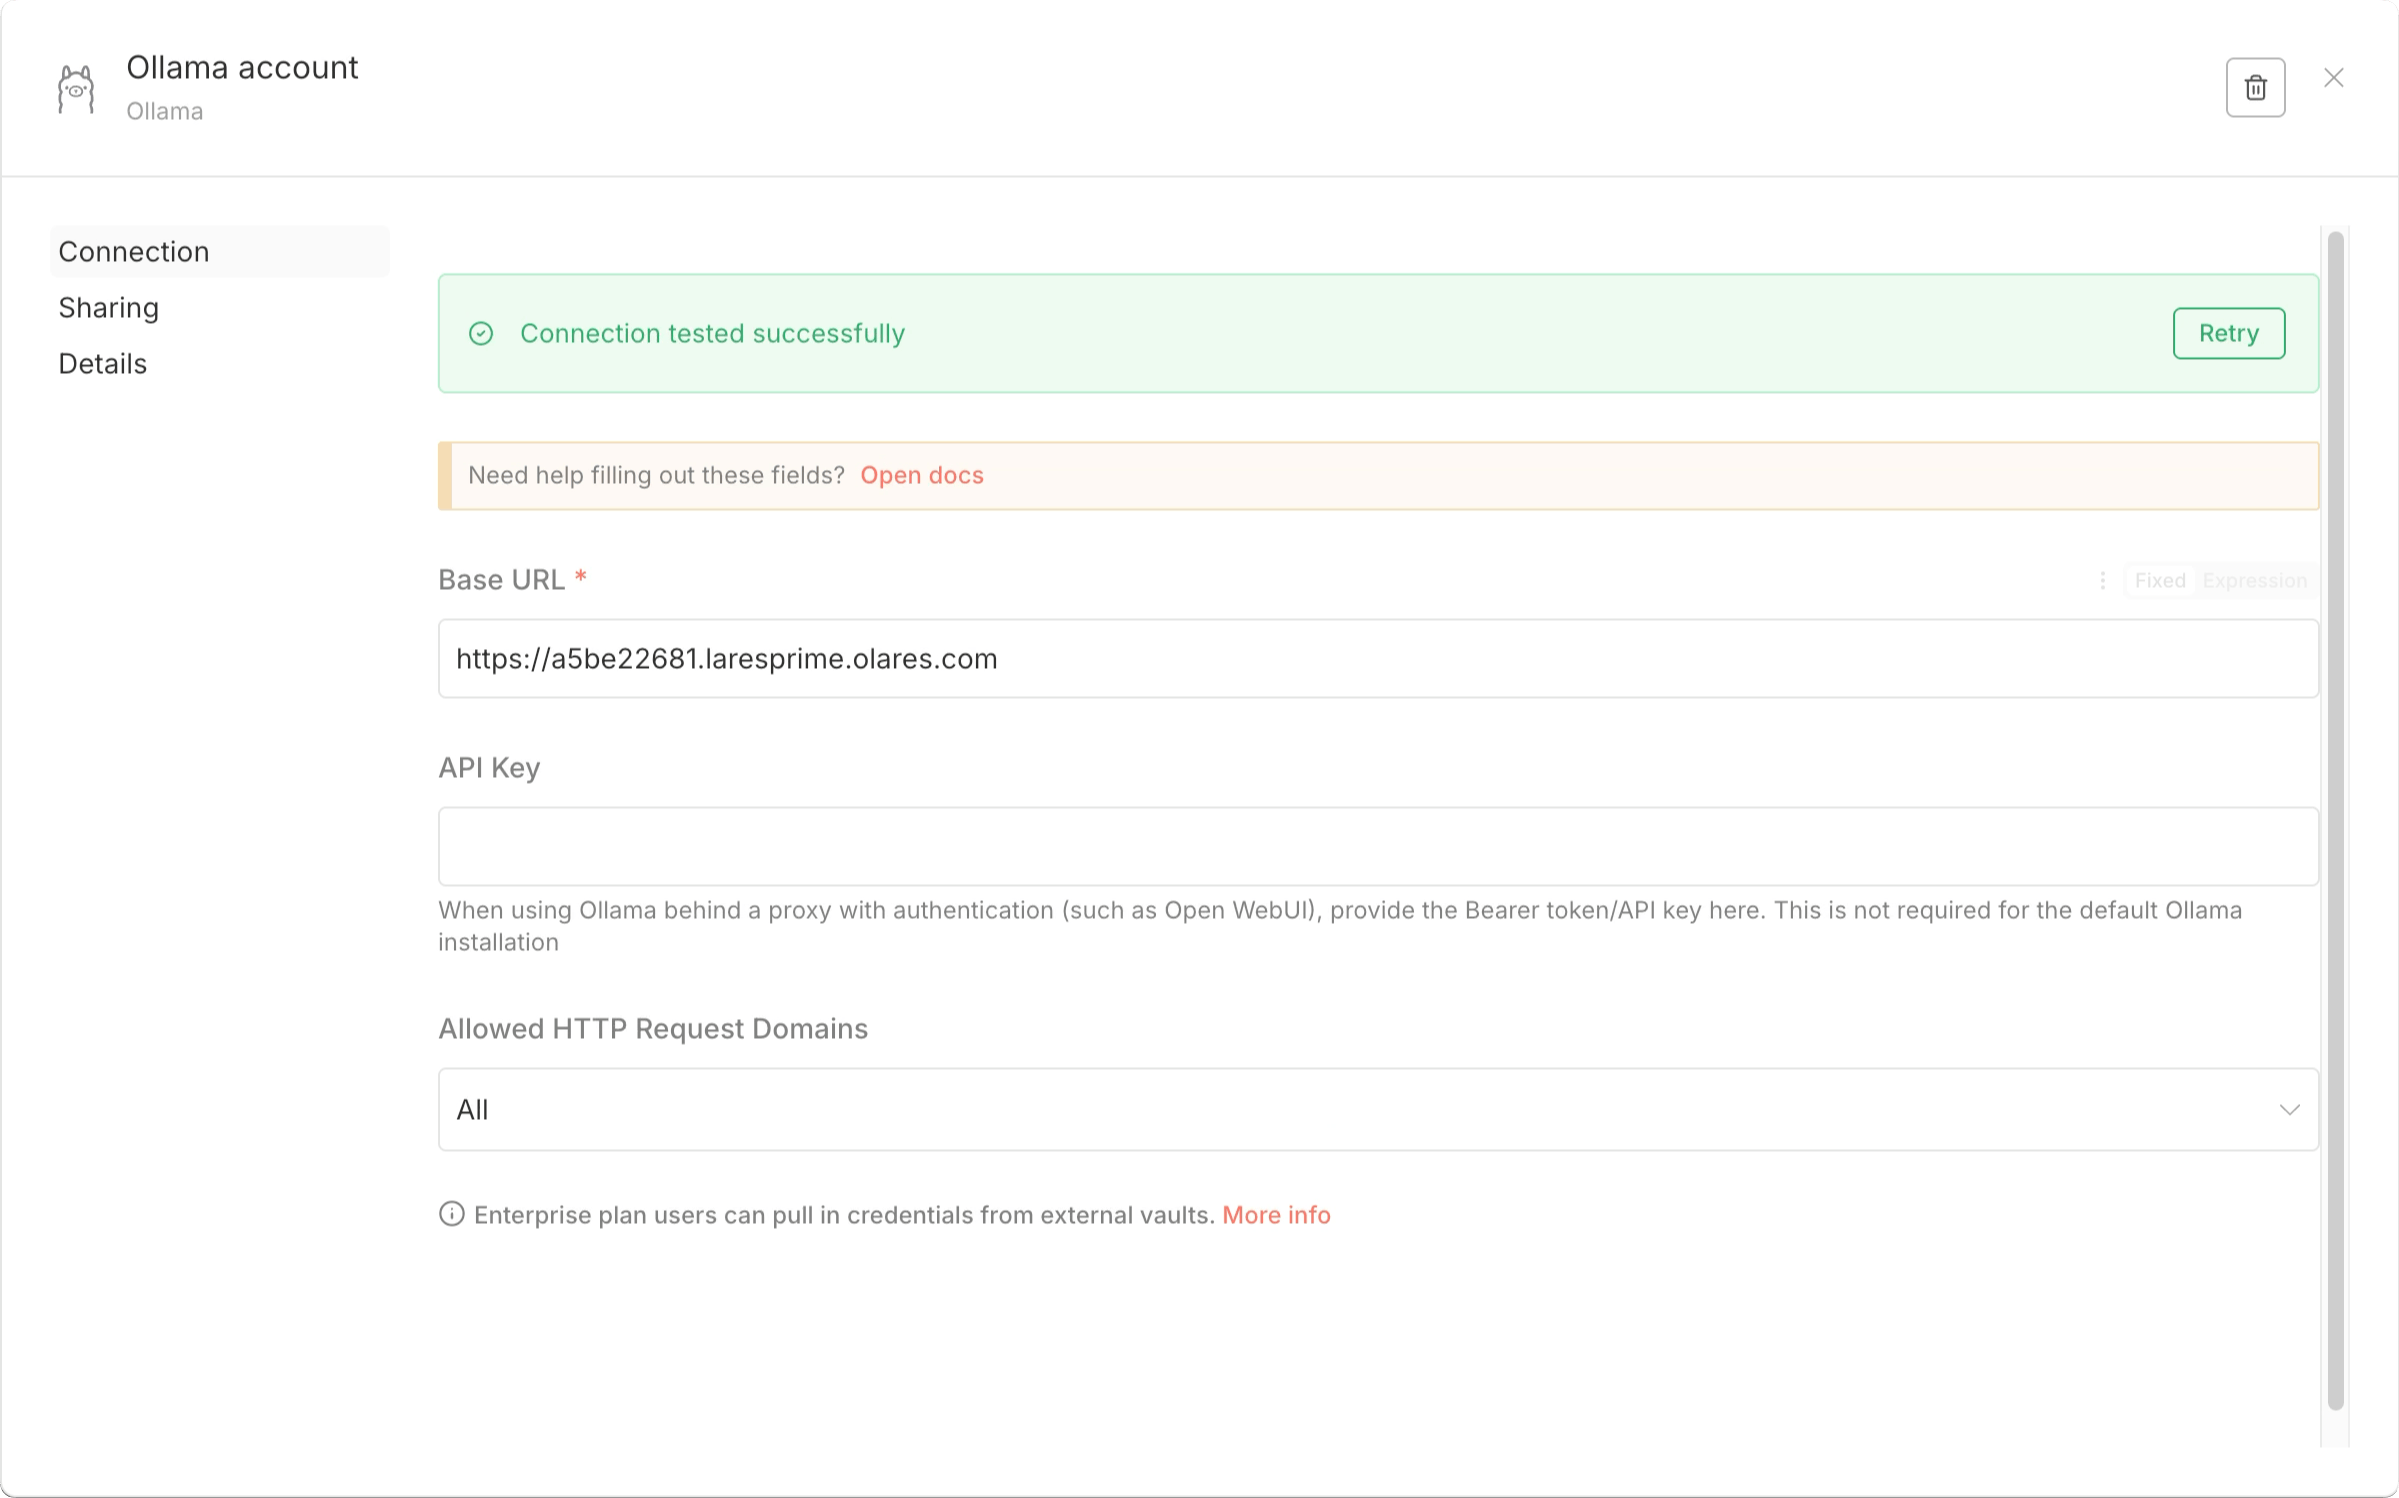Click into the Base URL field
Viewport: 2399px width, 1498px height.
click(1376, 659)
